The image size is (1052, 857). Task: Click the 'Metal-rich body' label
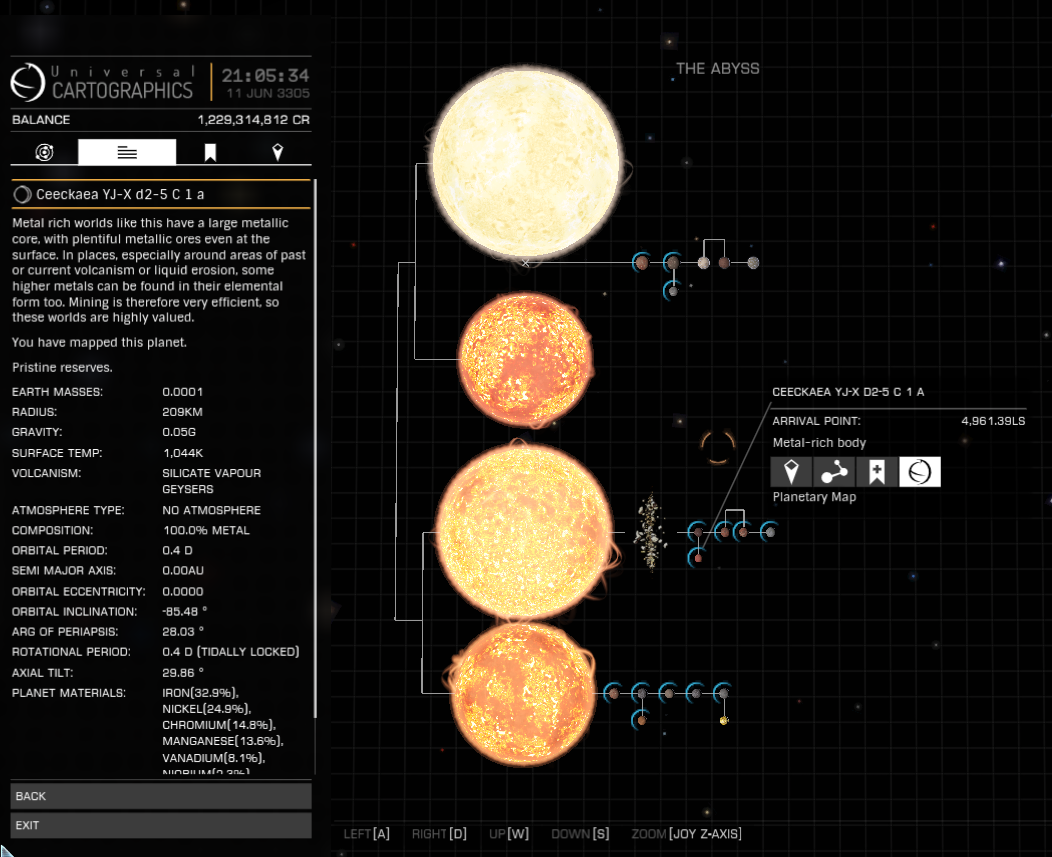pos(819,442)
